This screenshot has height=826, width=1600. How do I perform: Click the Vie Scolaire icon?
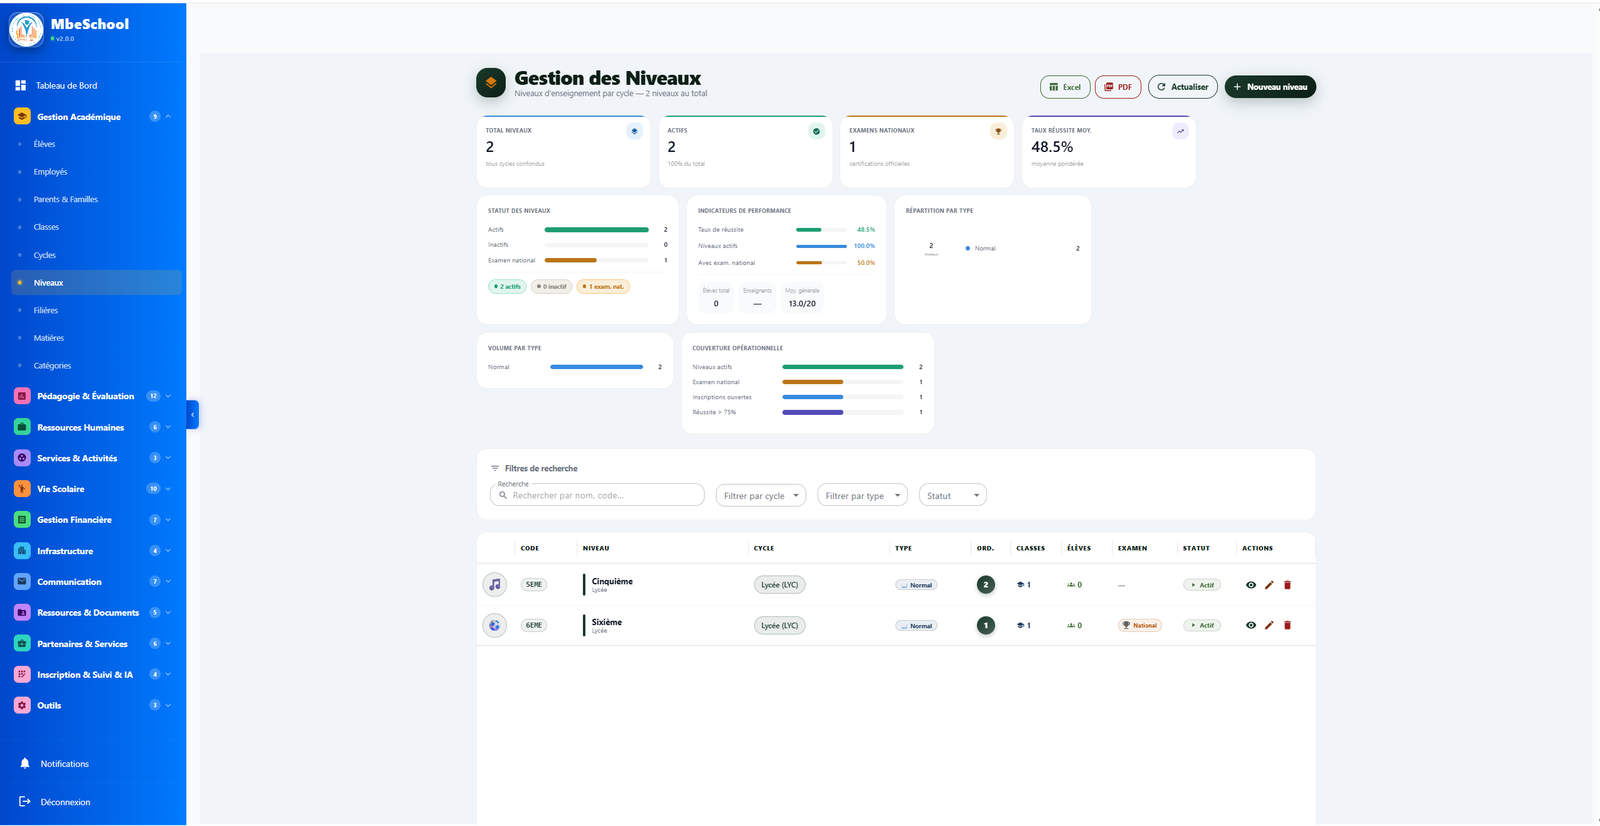22,489
